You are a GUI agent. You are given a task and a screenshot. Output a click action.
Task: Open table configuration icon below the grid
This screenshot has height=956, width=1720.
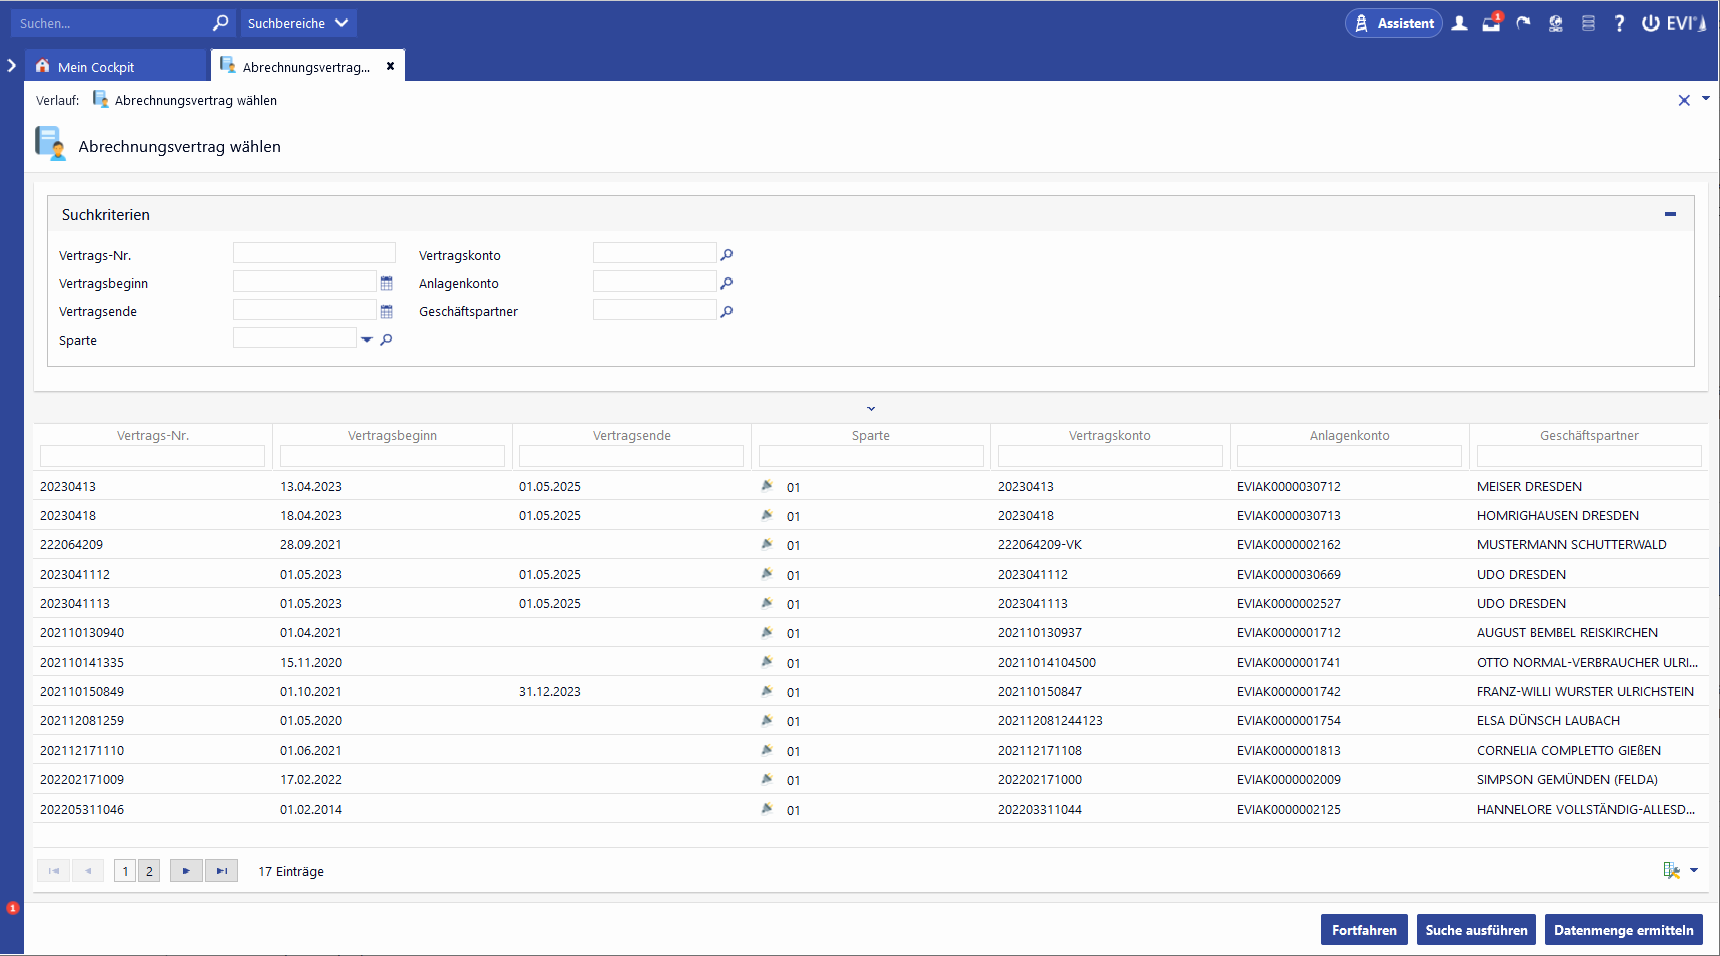tap(1672, 870)
